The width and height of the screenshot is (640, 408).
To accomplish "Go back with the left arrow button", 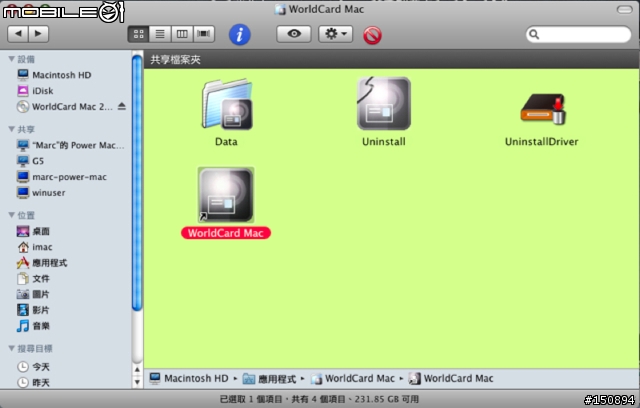I will (18, 34).
